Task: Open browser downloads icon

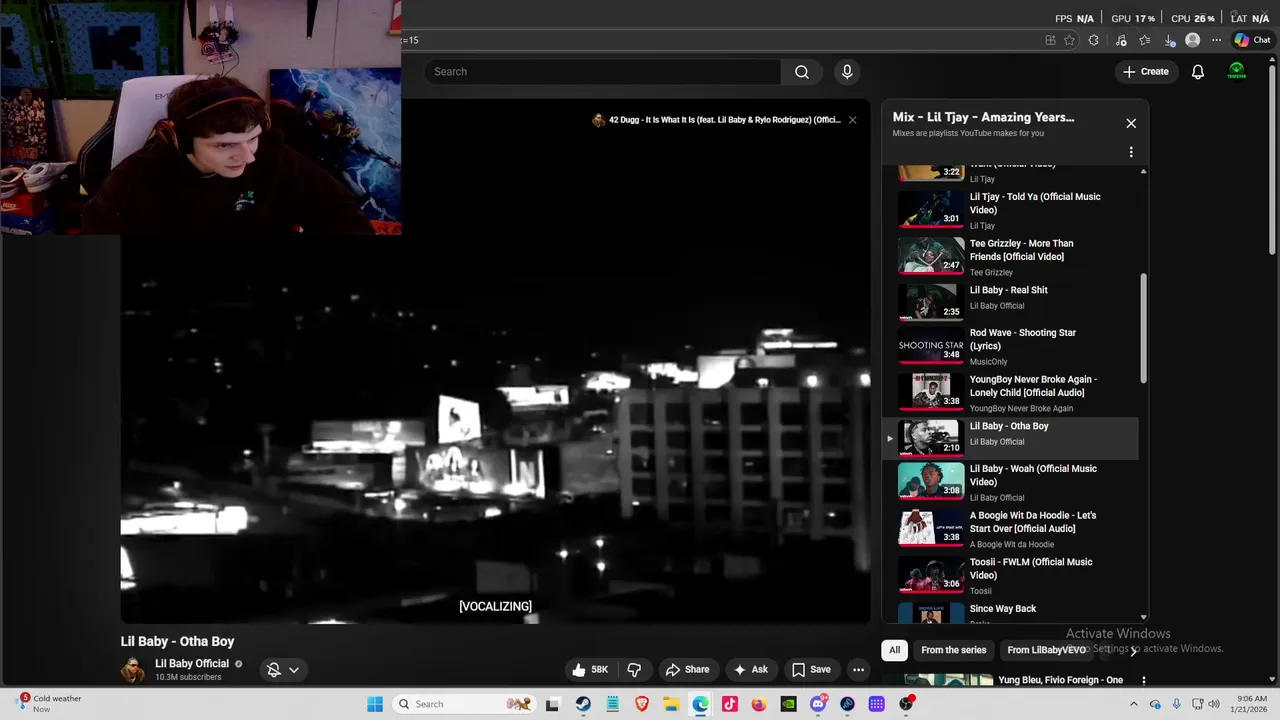Action: click(1169, 40)
